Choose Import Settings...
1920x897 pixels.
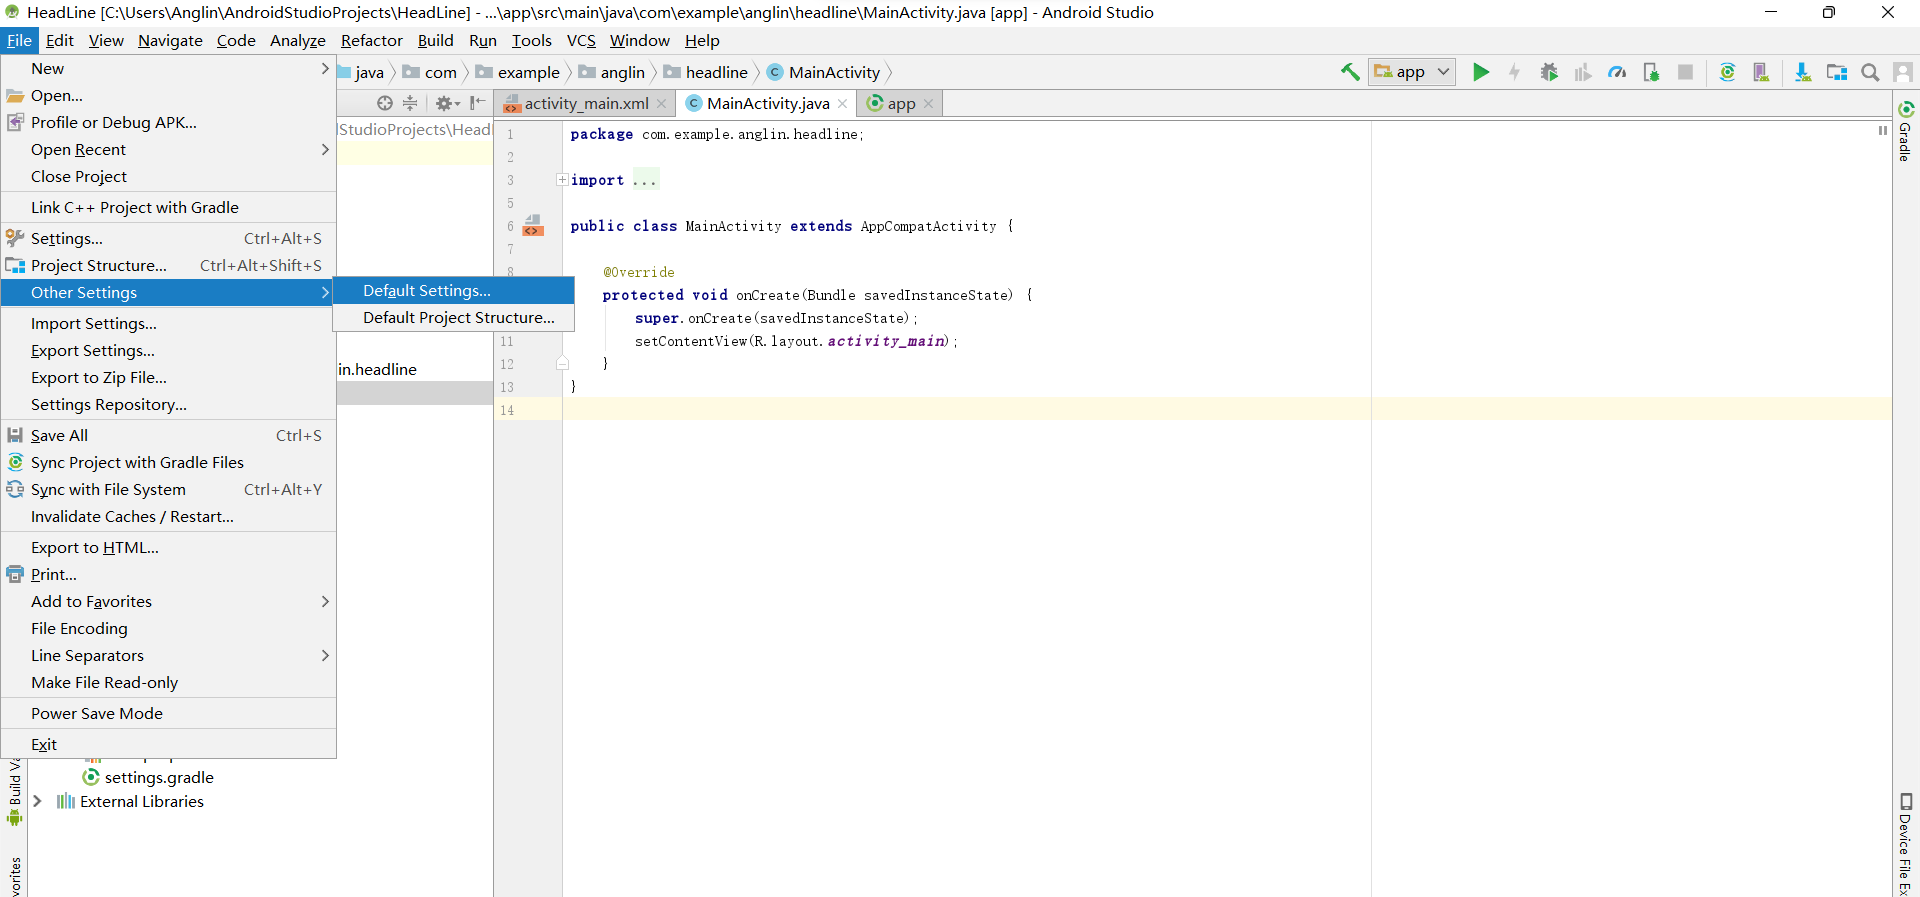pyautogui.click(x=168, y=323)
